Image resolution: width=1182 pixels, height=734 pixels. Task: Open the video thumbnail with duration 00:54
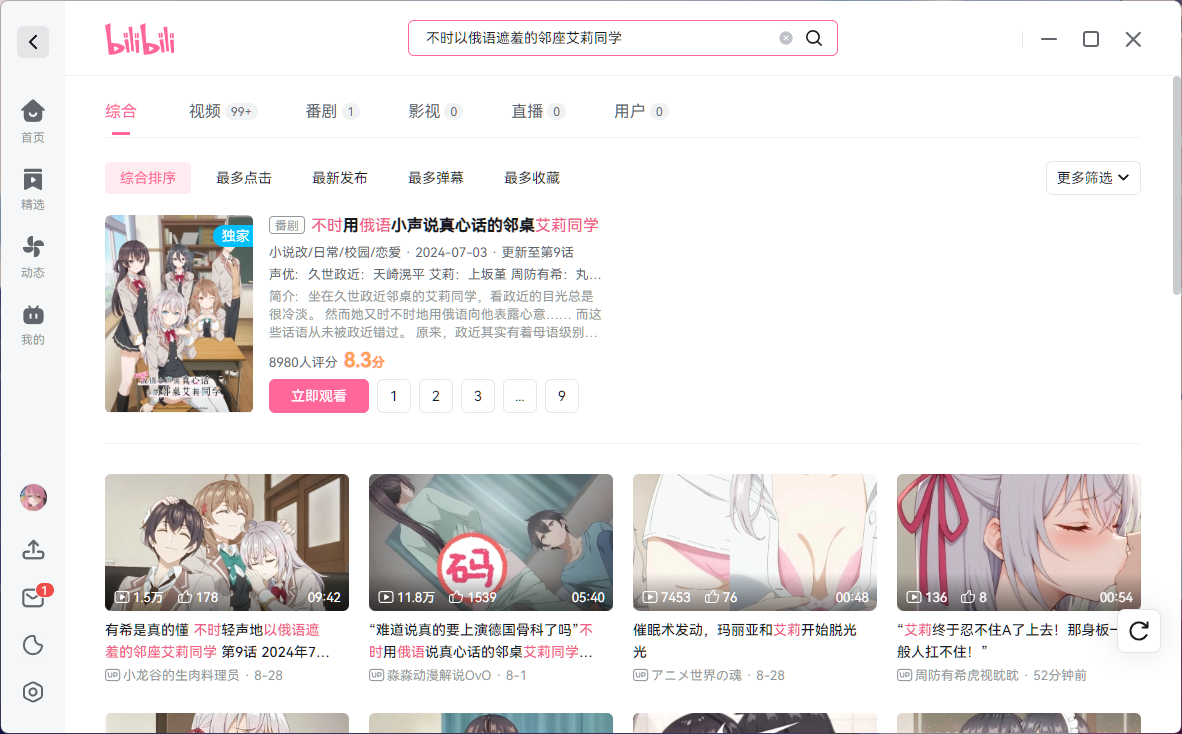1018,542
